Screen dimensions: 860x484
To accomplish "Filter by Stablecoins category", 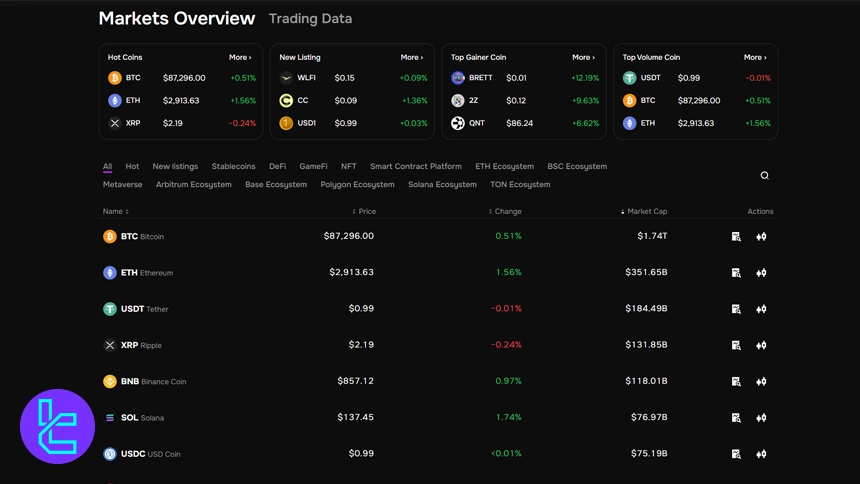I will pyautogui.click(x=234, y=166).
